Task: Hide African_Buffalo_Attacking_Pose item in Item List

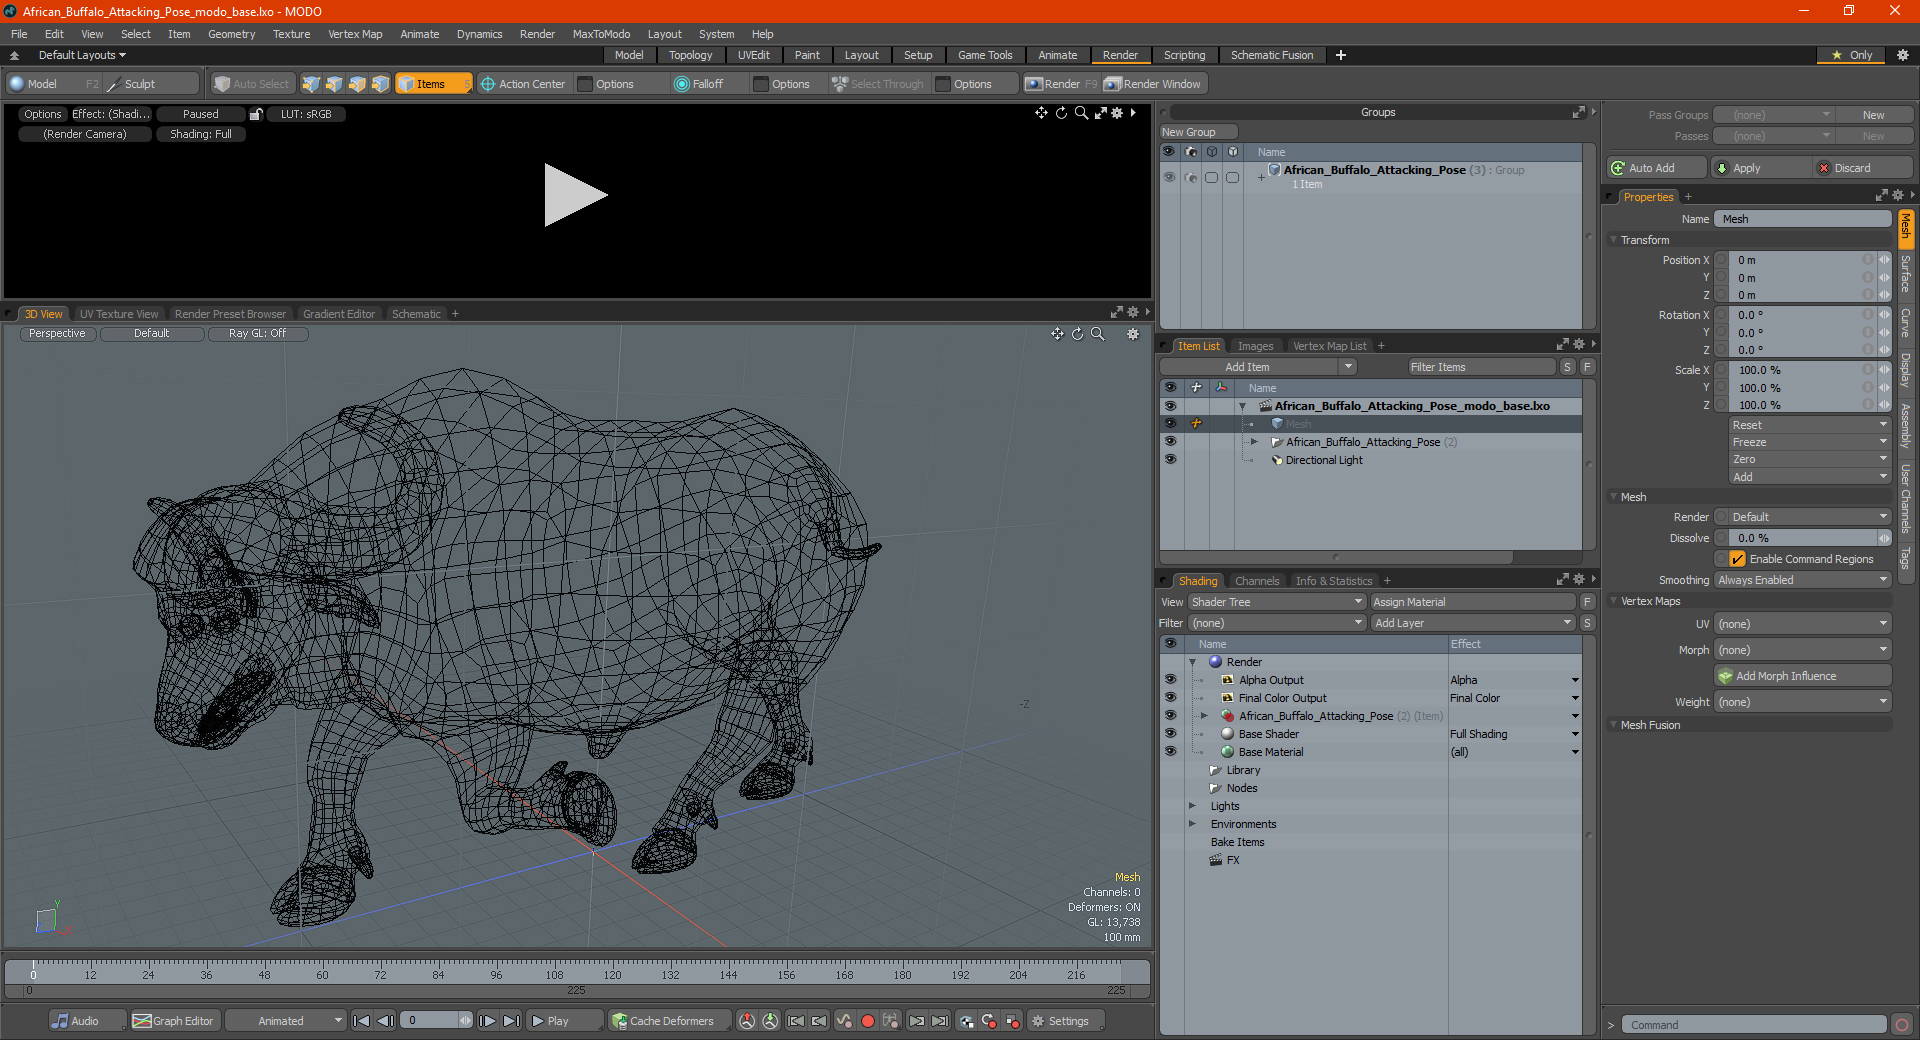Action: tap(1170, 442)
